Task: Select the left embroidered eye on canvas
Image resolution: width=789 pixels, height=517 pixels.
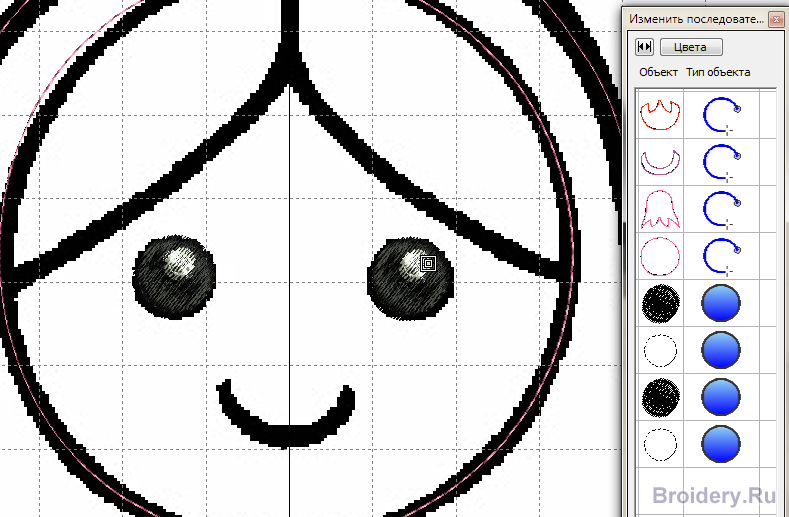Action: point(174,277)
